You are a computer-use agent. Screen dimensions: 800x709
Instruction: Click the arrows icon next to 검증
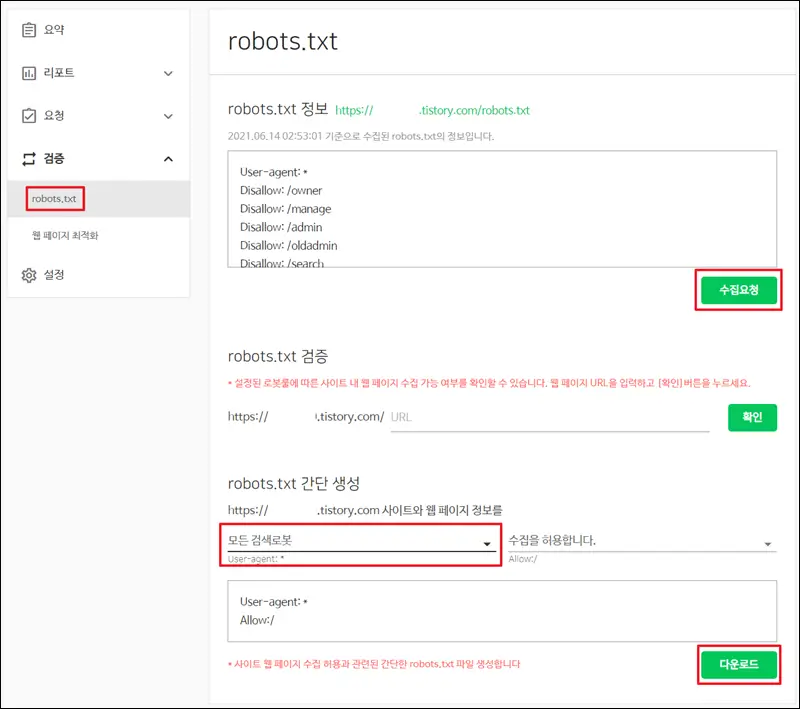[x=29, y=158]
